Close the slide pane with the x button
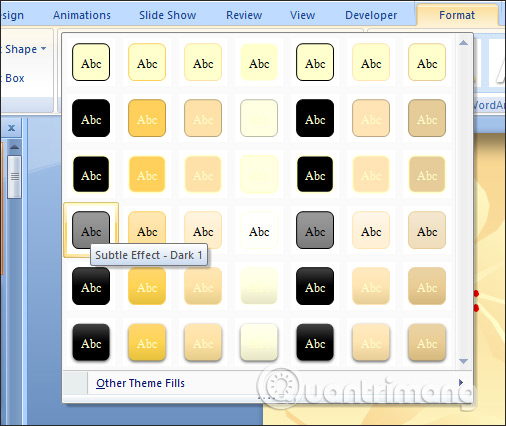Screen dimensions: 506x426 (11, 128)
